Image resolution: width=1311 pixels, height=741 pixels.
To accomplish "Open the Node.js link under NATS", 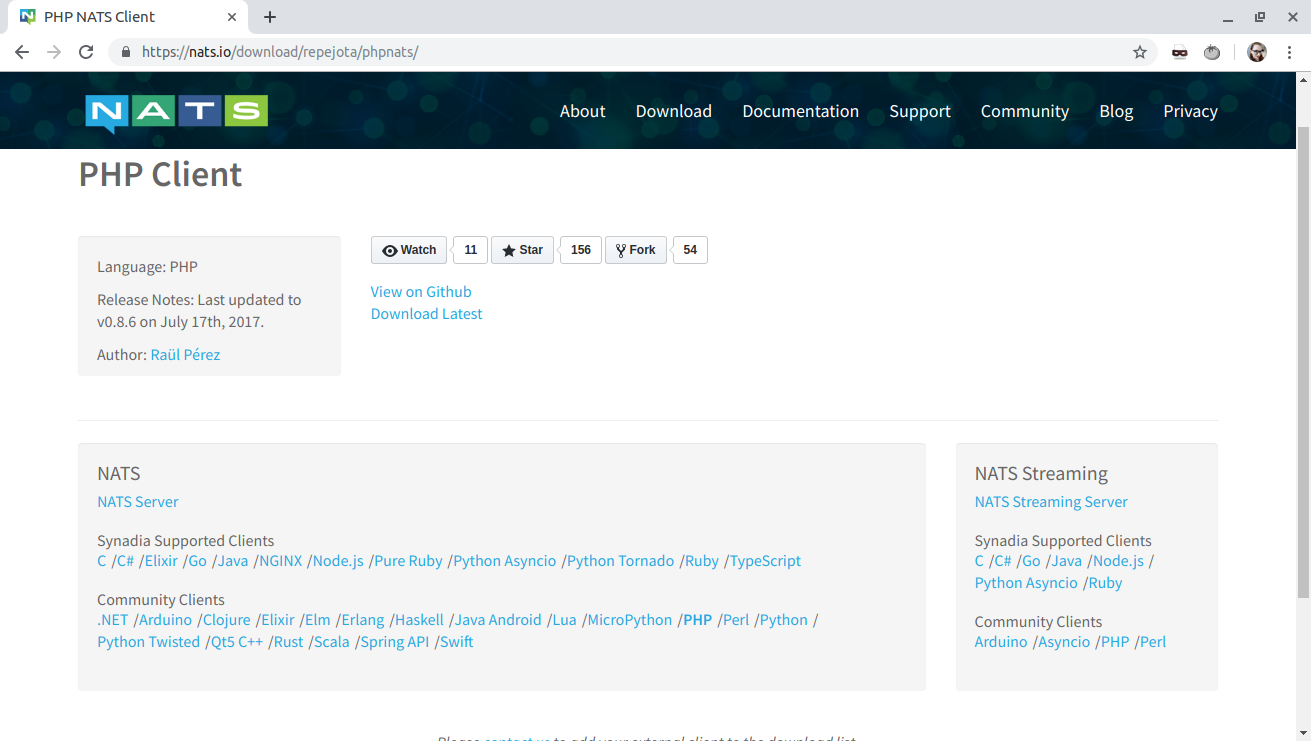I will [338, 561].
